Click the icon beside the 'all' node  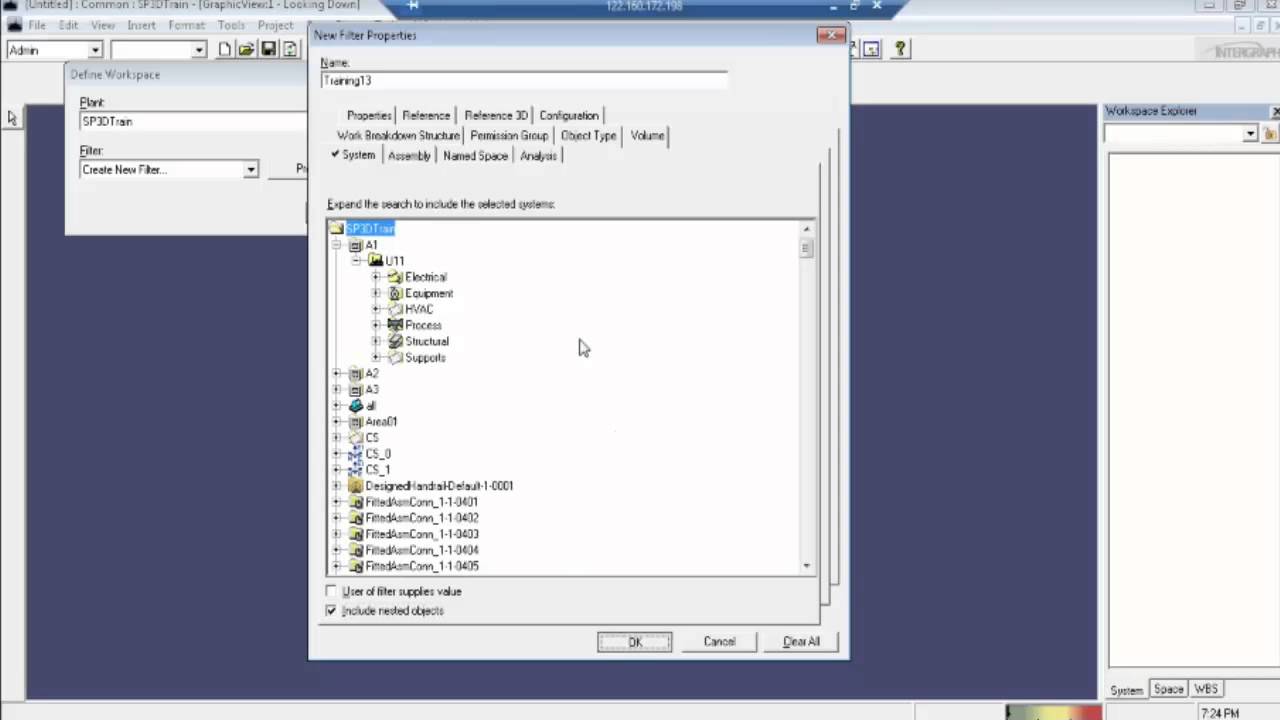pos(356,406)
